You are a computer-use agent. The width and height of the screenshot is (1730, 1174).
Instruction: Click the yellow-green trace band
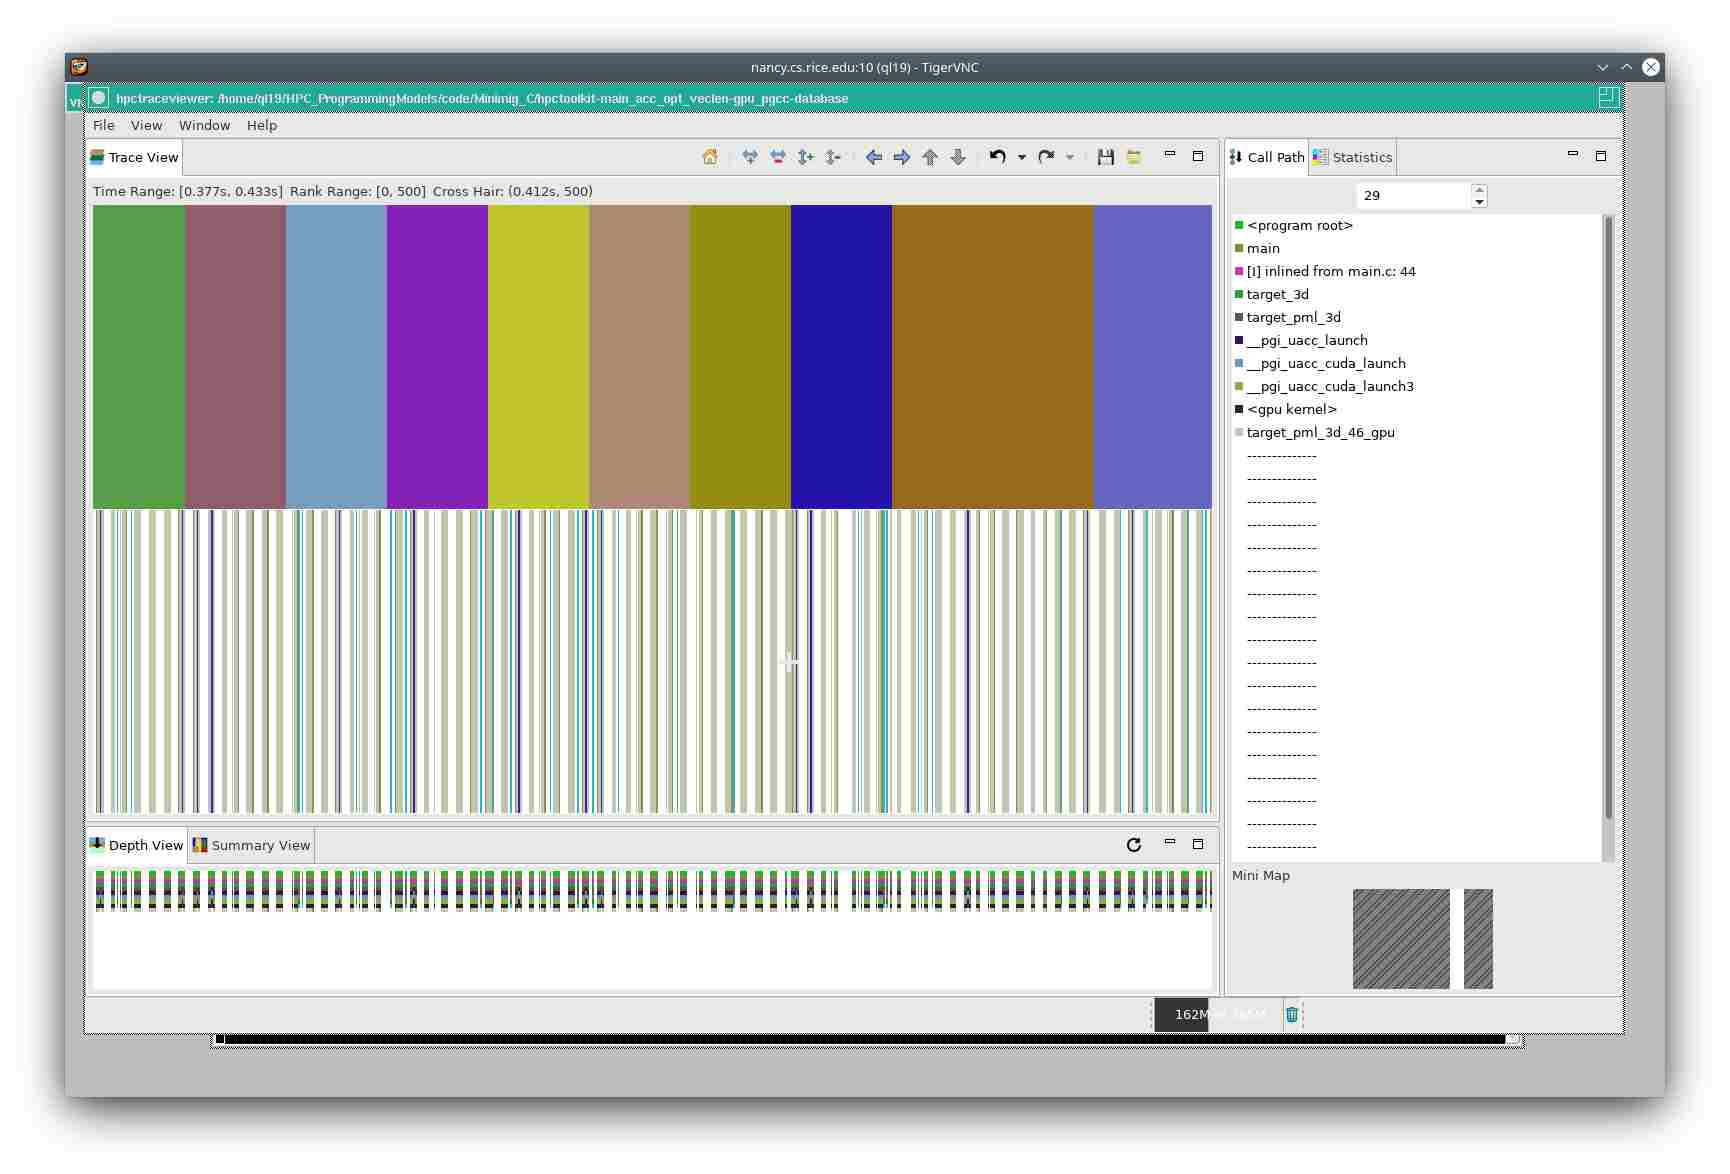tap(539, 357)
